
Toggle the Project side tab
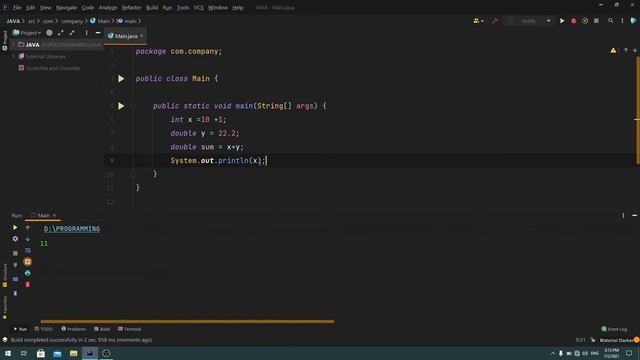5,41
